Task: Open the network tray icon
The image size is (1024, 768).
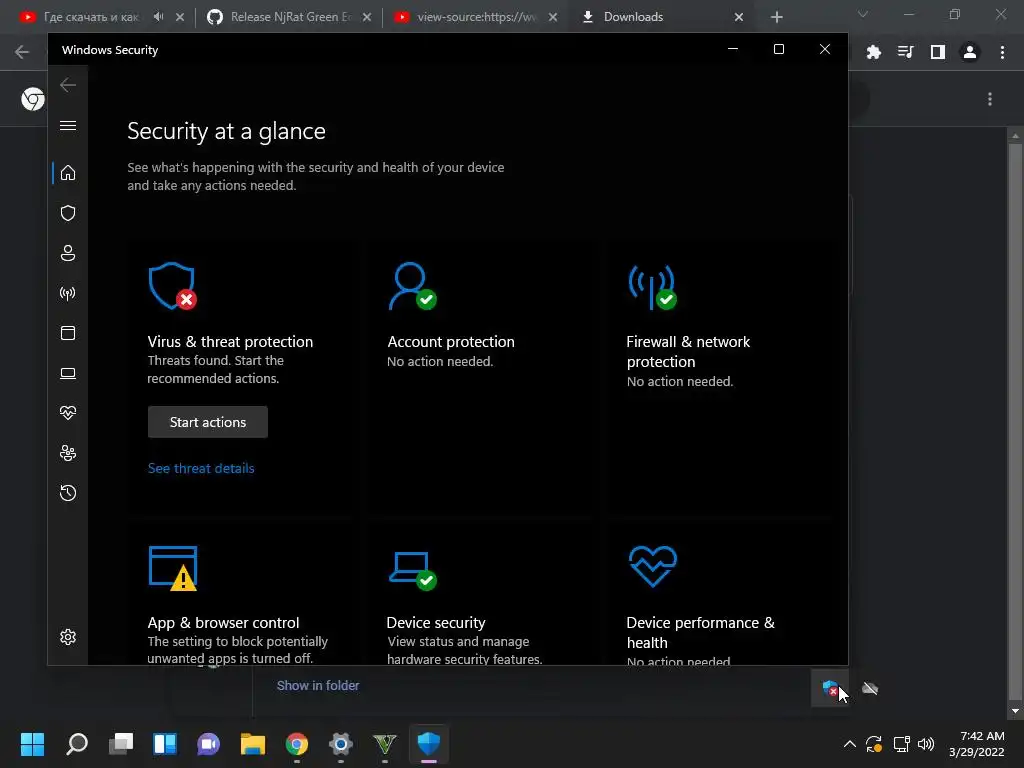Action: click(901, 744)
